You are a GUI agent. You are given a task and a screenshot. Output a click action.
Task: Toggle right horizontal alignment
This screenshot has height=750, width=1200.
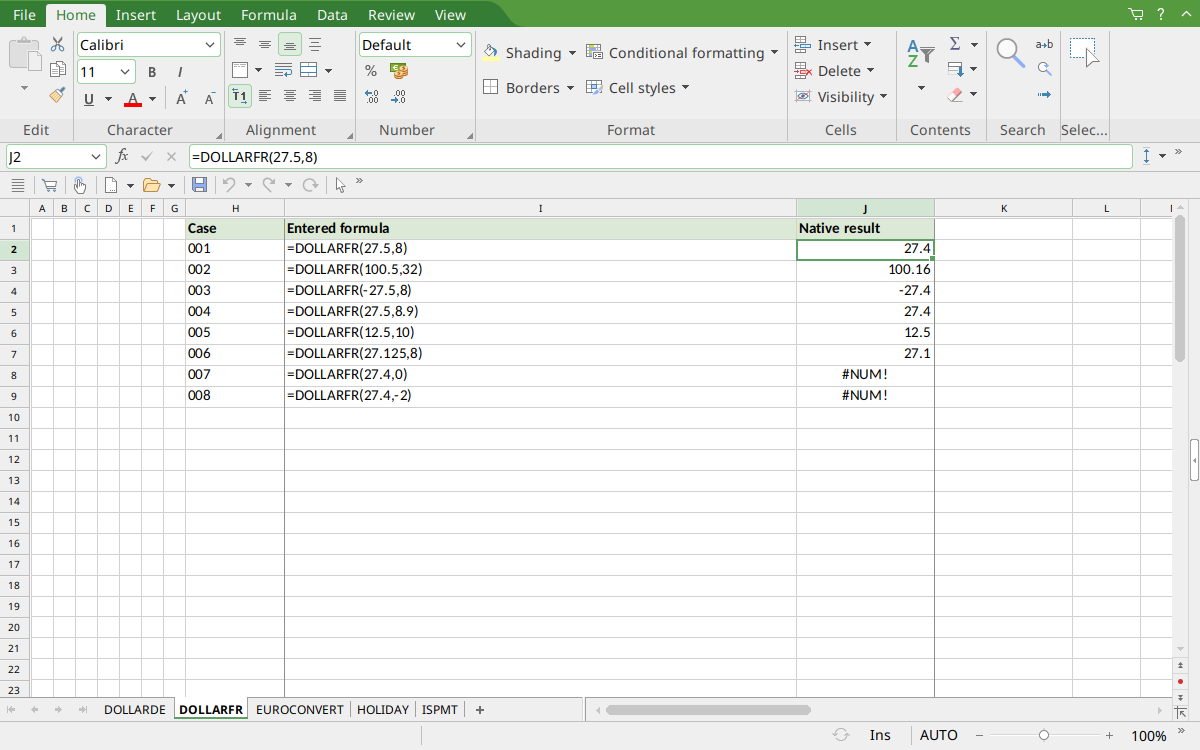(315, 96)
